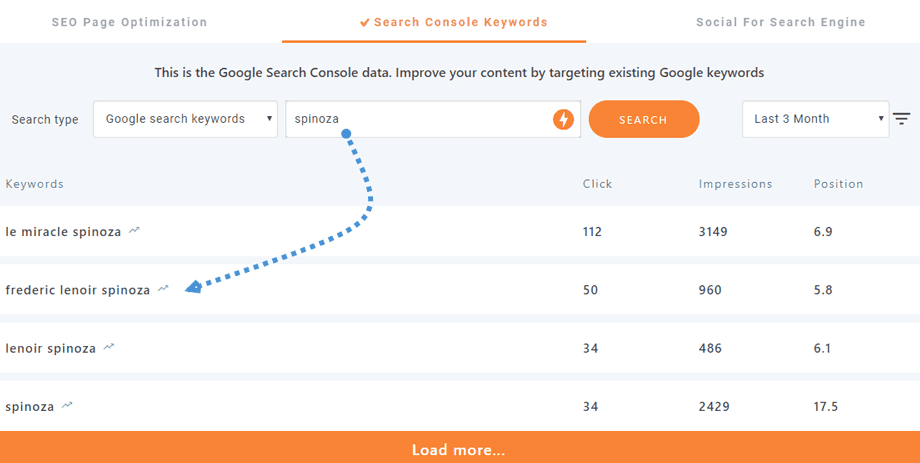This screenshot has width=920, height=463.
Task: Open the filter lines icon
Action: pos(901,119)
